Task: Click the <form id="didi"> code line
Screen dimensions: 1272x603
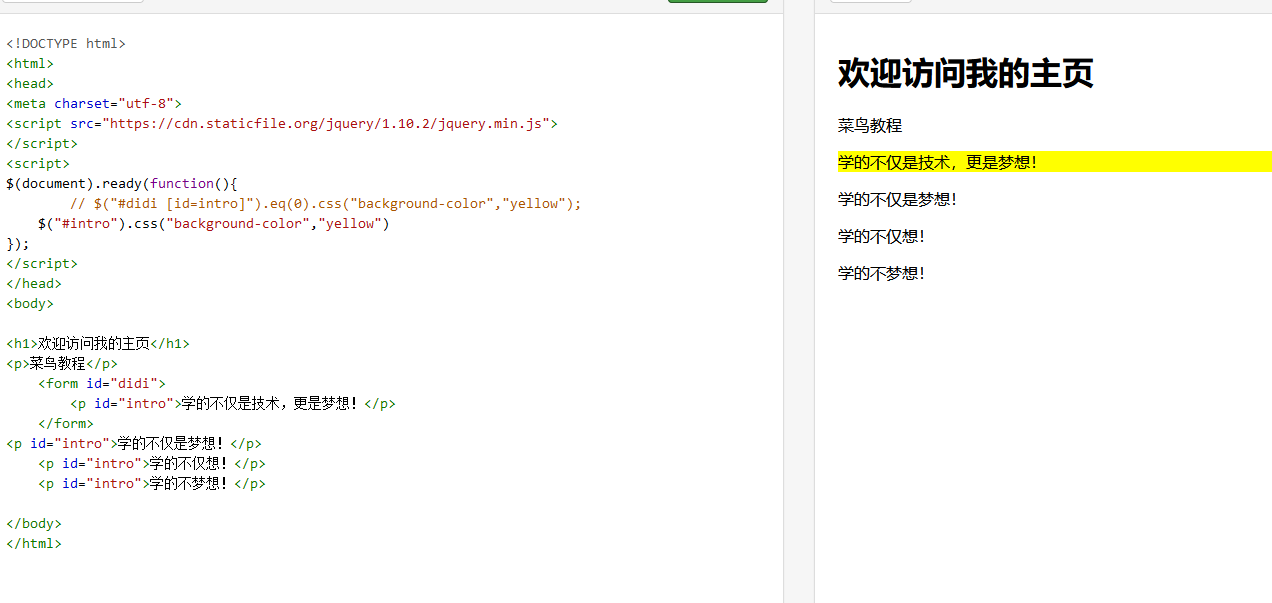Action: tap(102, 383)
